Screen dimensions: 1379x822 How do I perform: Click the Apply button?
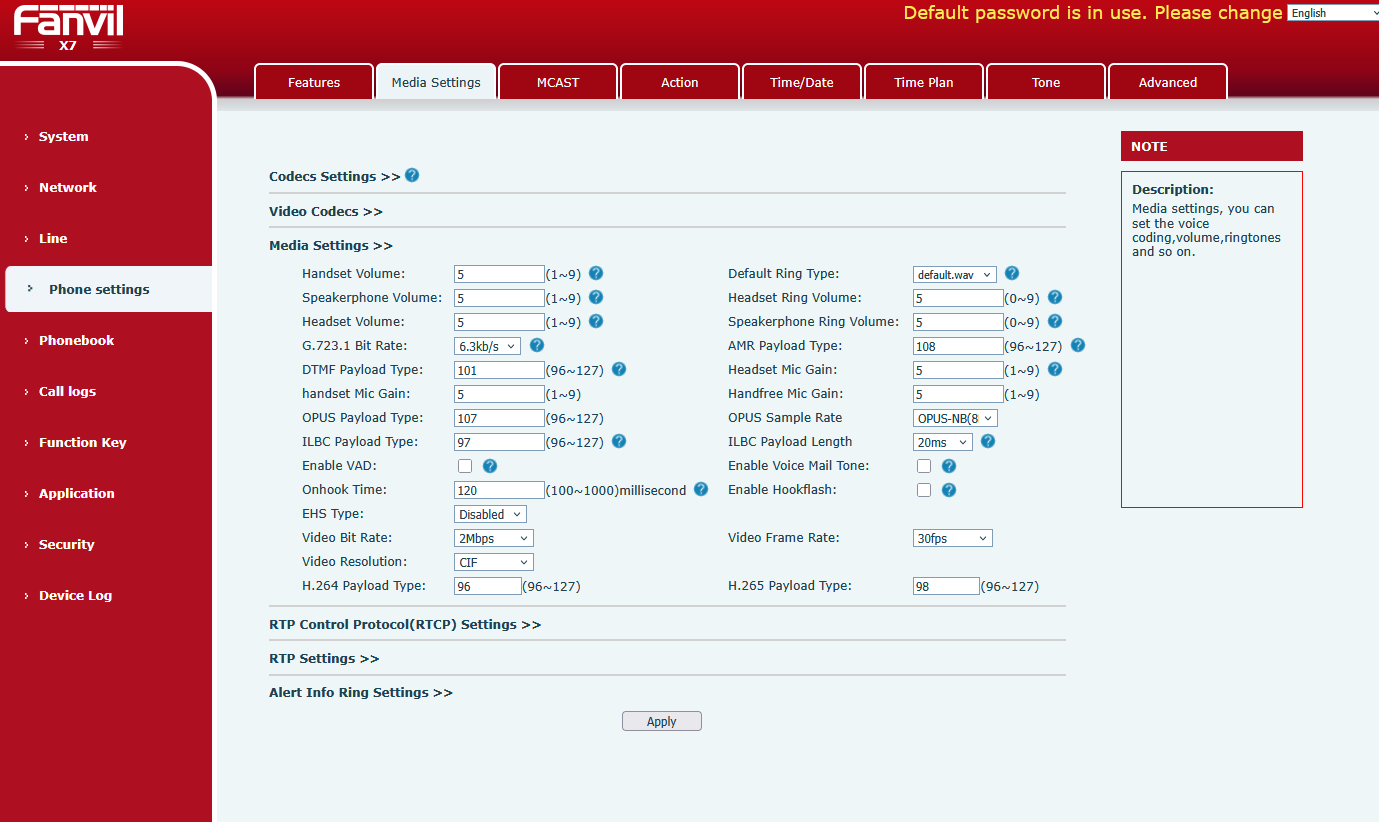[x=661, y=721]
